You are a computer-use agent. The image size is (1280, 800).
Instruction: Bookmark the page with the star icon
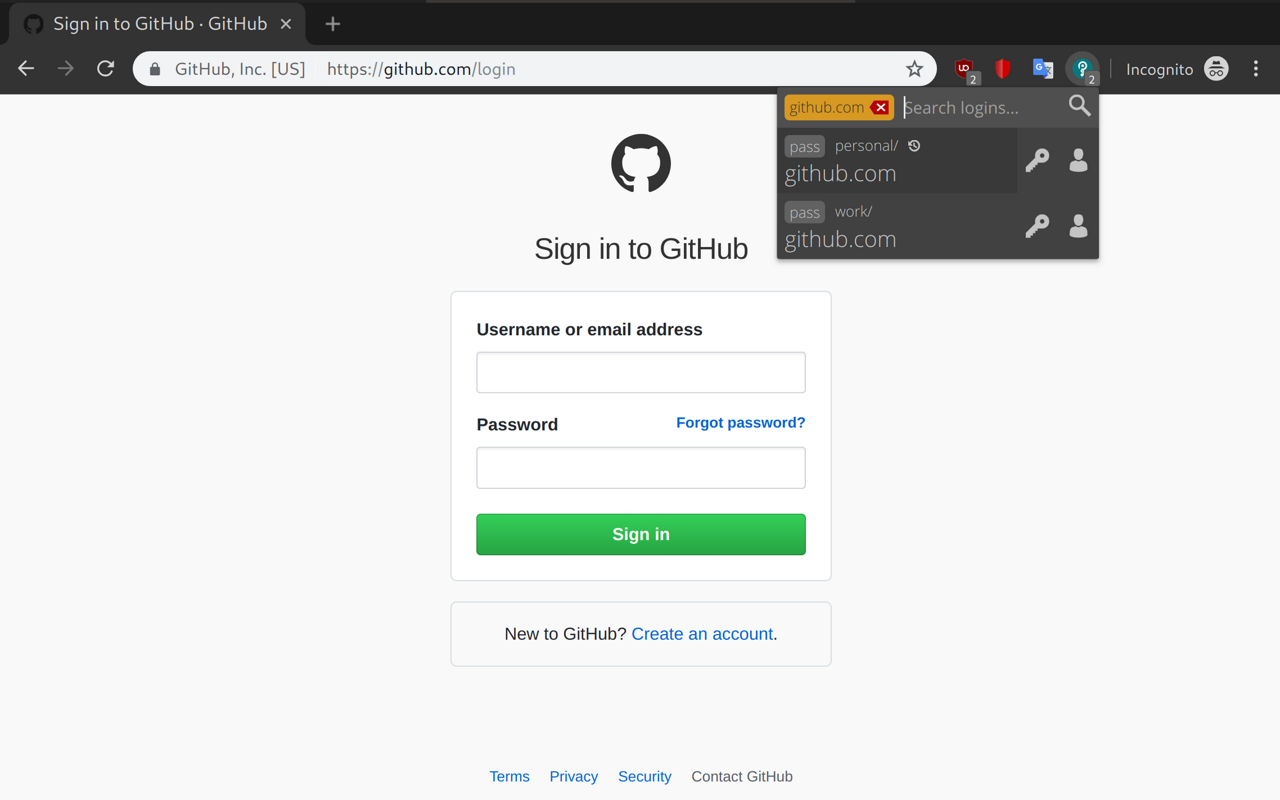click(914, 69)
